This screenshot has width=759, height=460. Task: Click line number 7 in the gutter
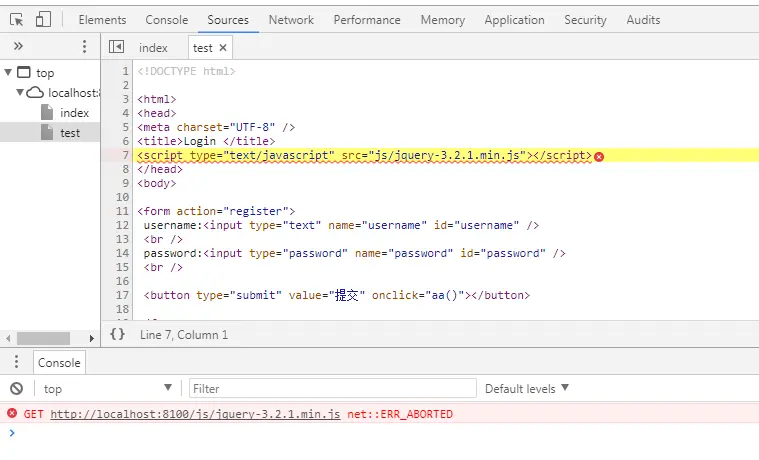[125, 155]
